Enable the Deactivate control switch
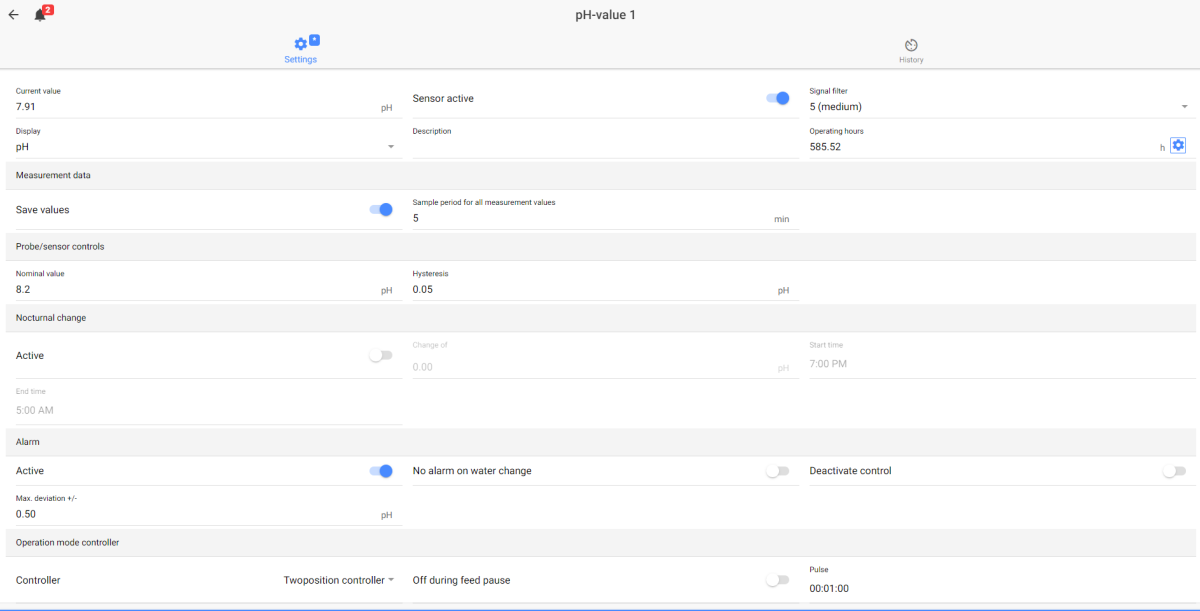This screenshot has height=611, width=1200. [1174, 471]
